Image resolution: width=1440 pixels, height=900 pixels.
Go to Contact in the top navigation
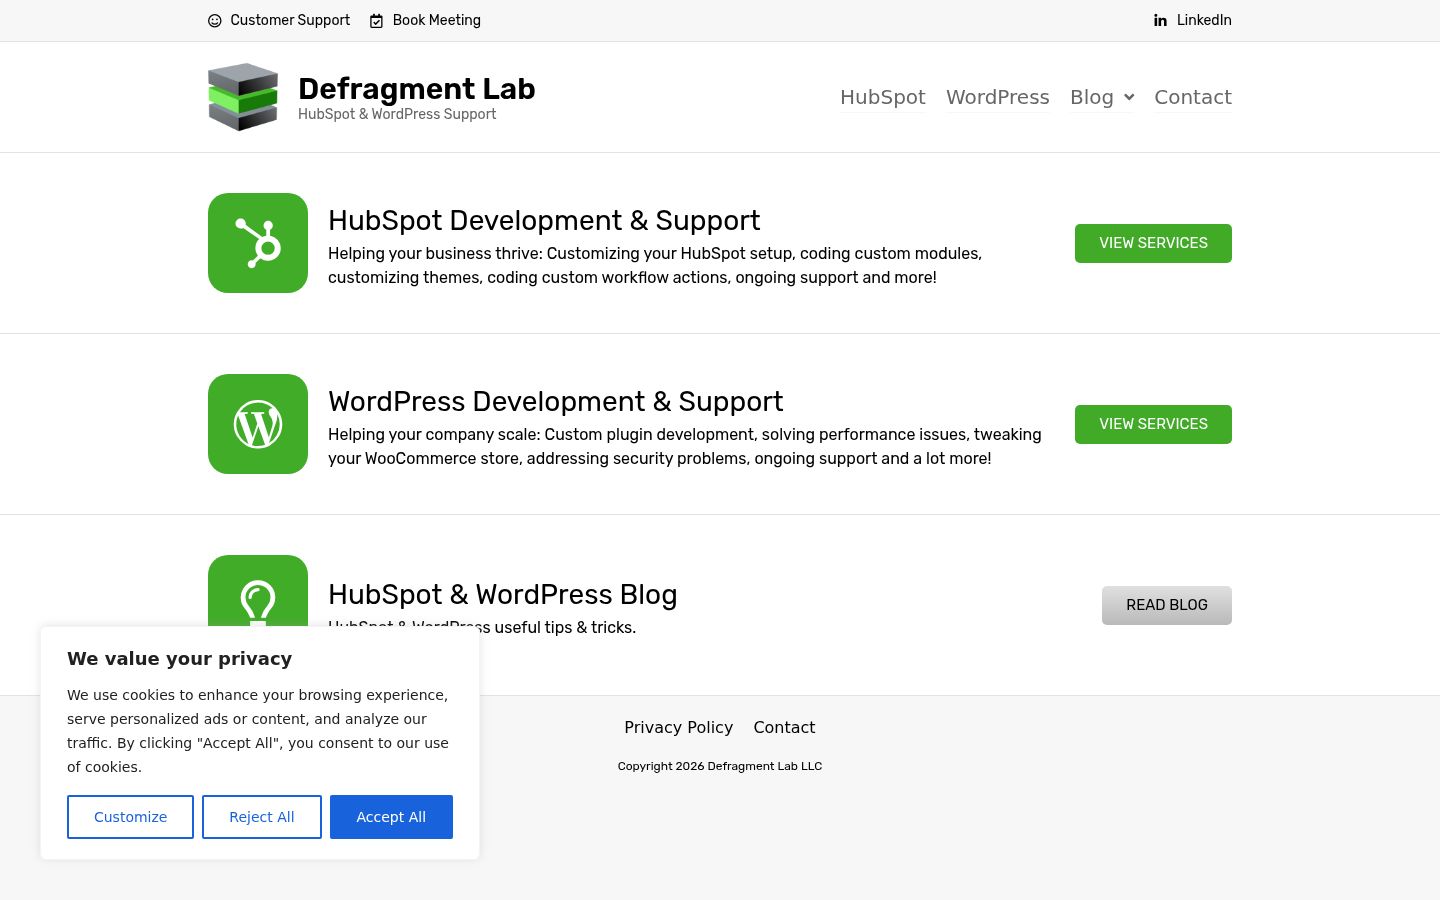(1193, 97)
